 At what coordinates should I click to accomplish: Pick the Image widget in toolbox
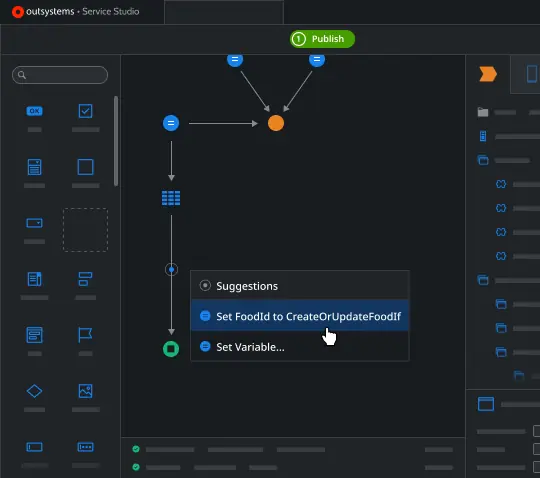85,391
